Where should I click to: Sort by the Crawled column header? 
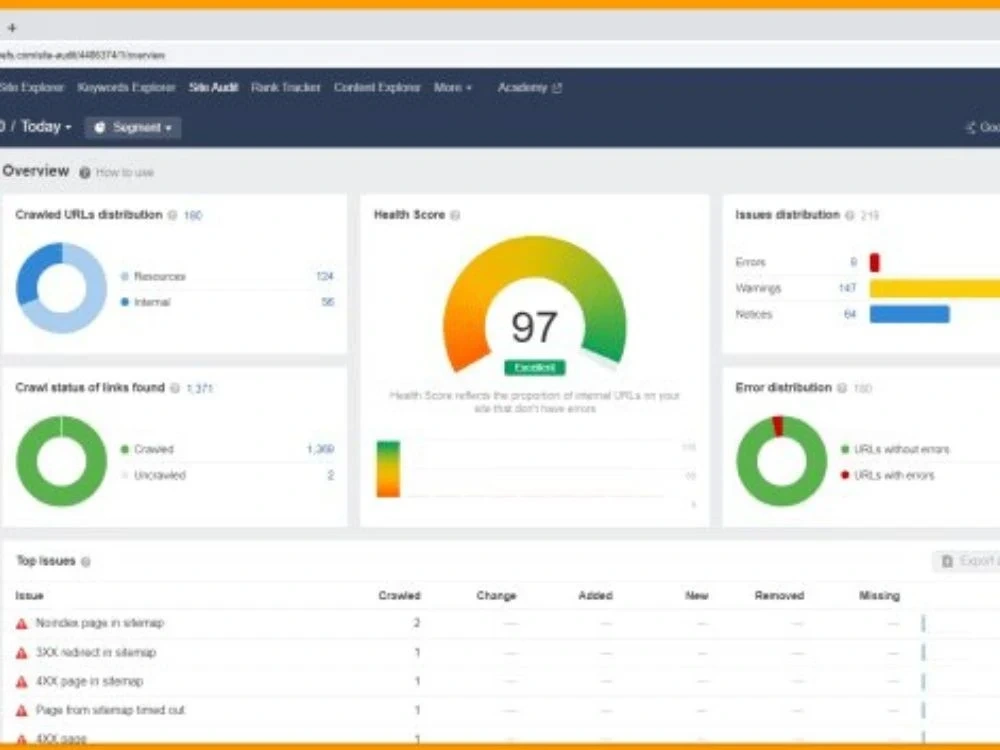click(399, 596)
